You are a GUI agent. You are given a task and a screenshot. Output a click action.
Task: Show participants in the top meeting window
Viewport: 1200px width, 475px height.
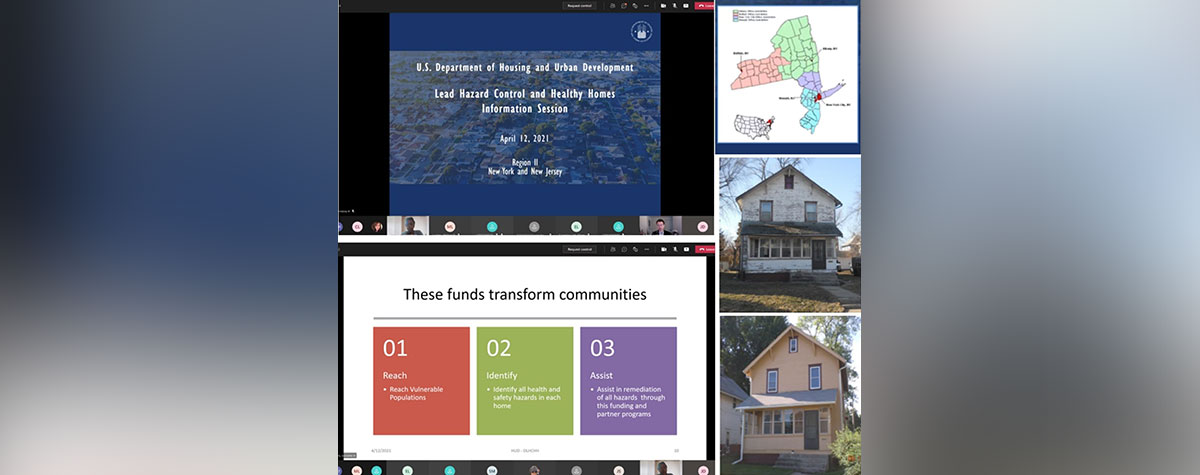[x=613, y=6]
